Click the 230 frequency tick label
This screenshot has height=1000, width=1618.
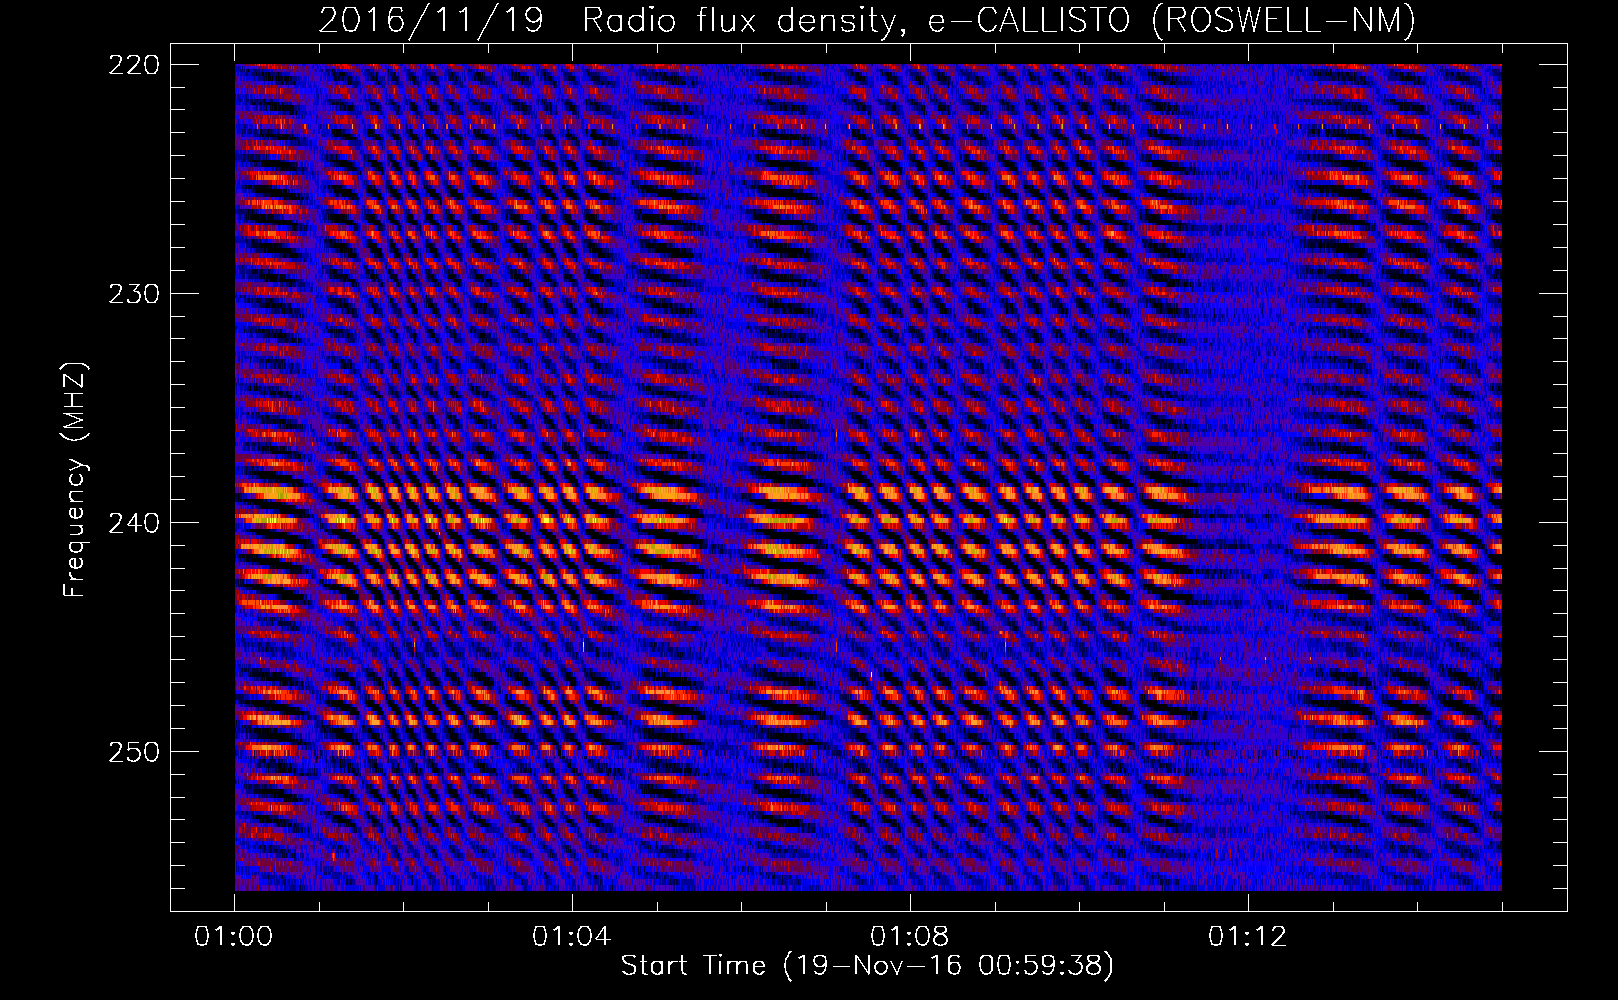(x=132, y=293)
